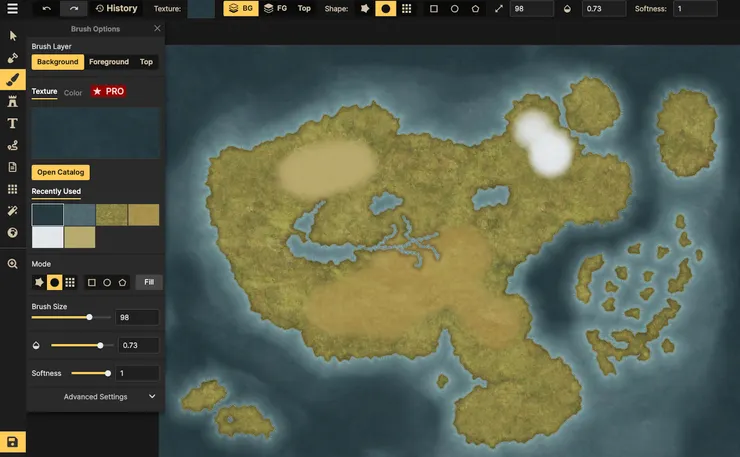Open the Grid tool in sidebar

click(13, 189)
